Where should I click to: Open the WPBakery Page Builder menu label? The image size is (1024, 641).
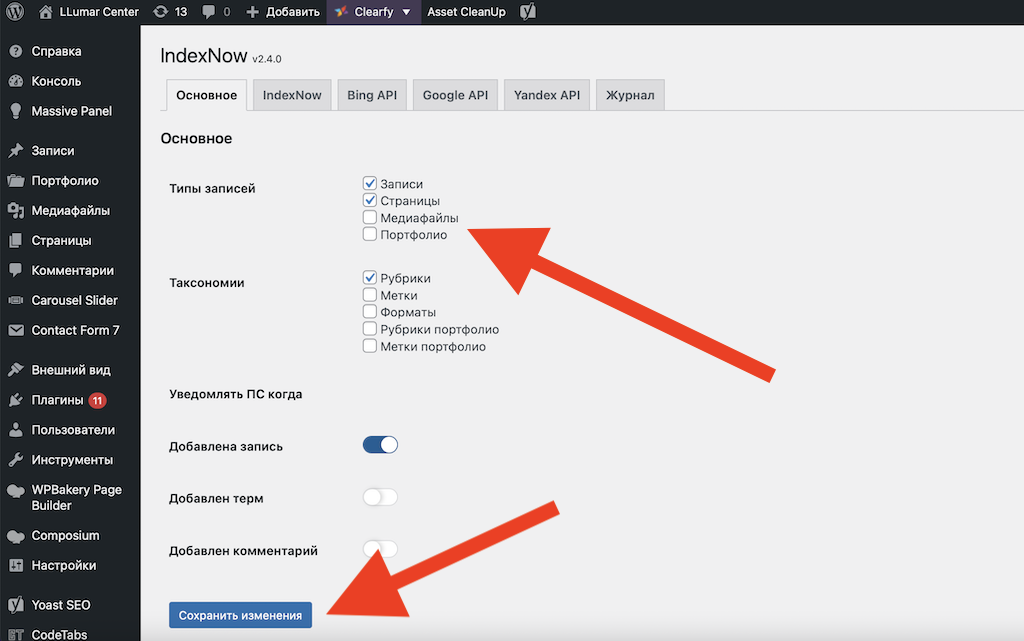(x=76, y=497)
